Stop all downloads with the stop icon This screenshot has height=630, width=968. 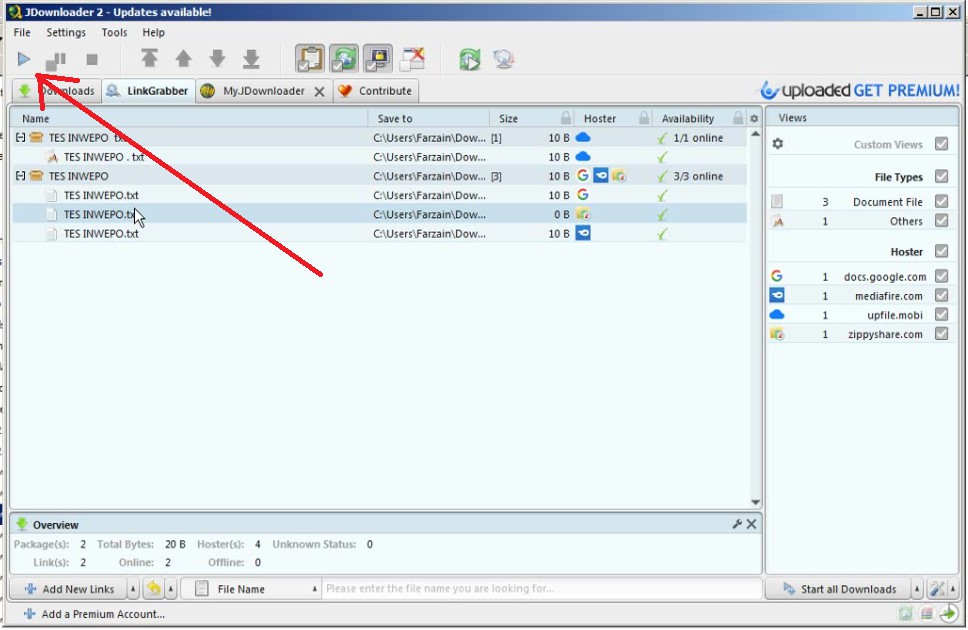click(x=92, y=59)
